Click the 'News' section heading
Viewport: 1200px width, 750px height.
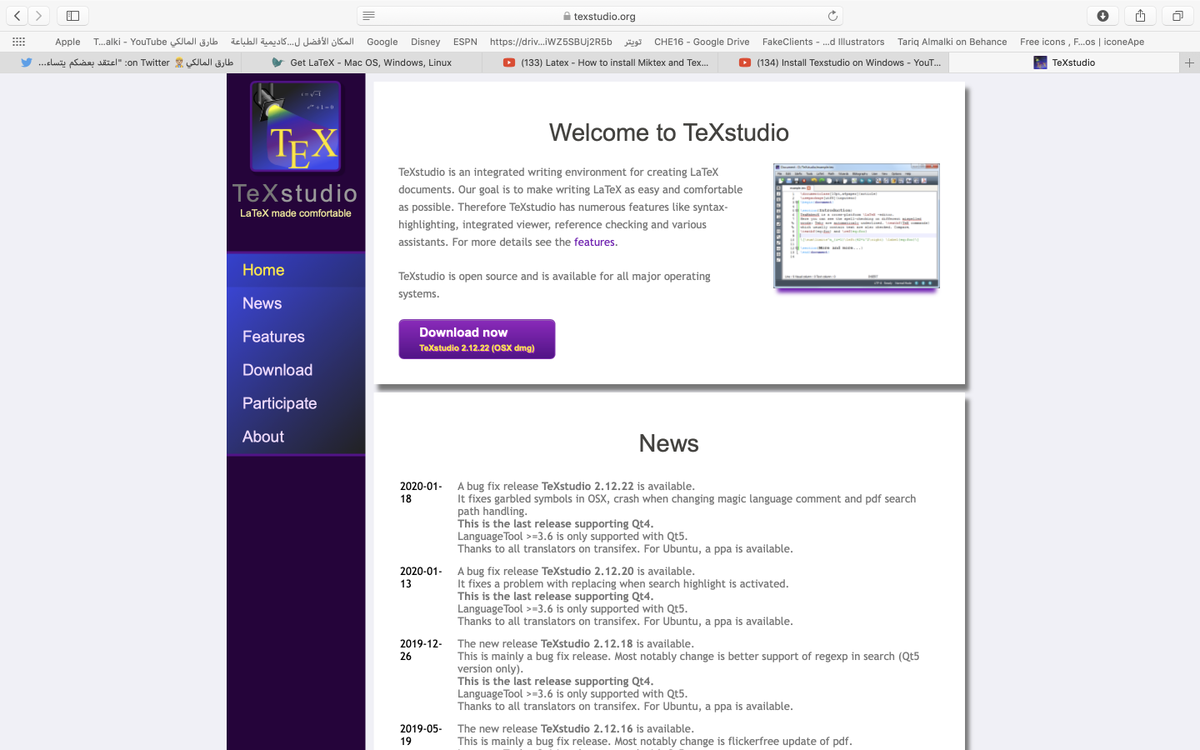tap(669, 443)
